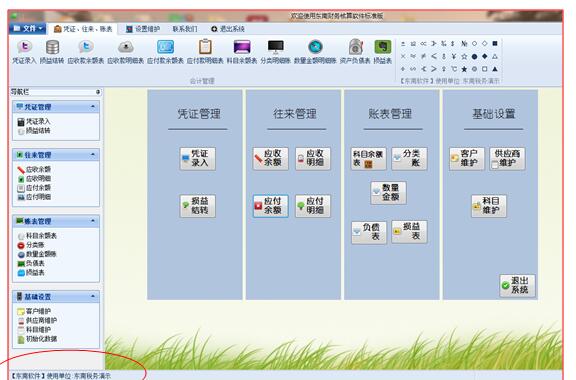This screenshot has width=576, height=380.
Task: Open 供应商维护 in the sidebar
Action: click(x=37, y=320)
